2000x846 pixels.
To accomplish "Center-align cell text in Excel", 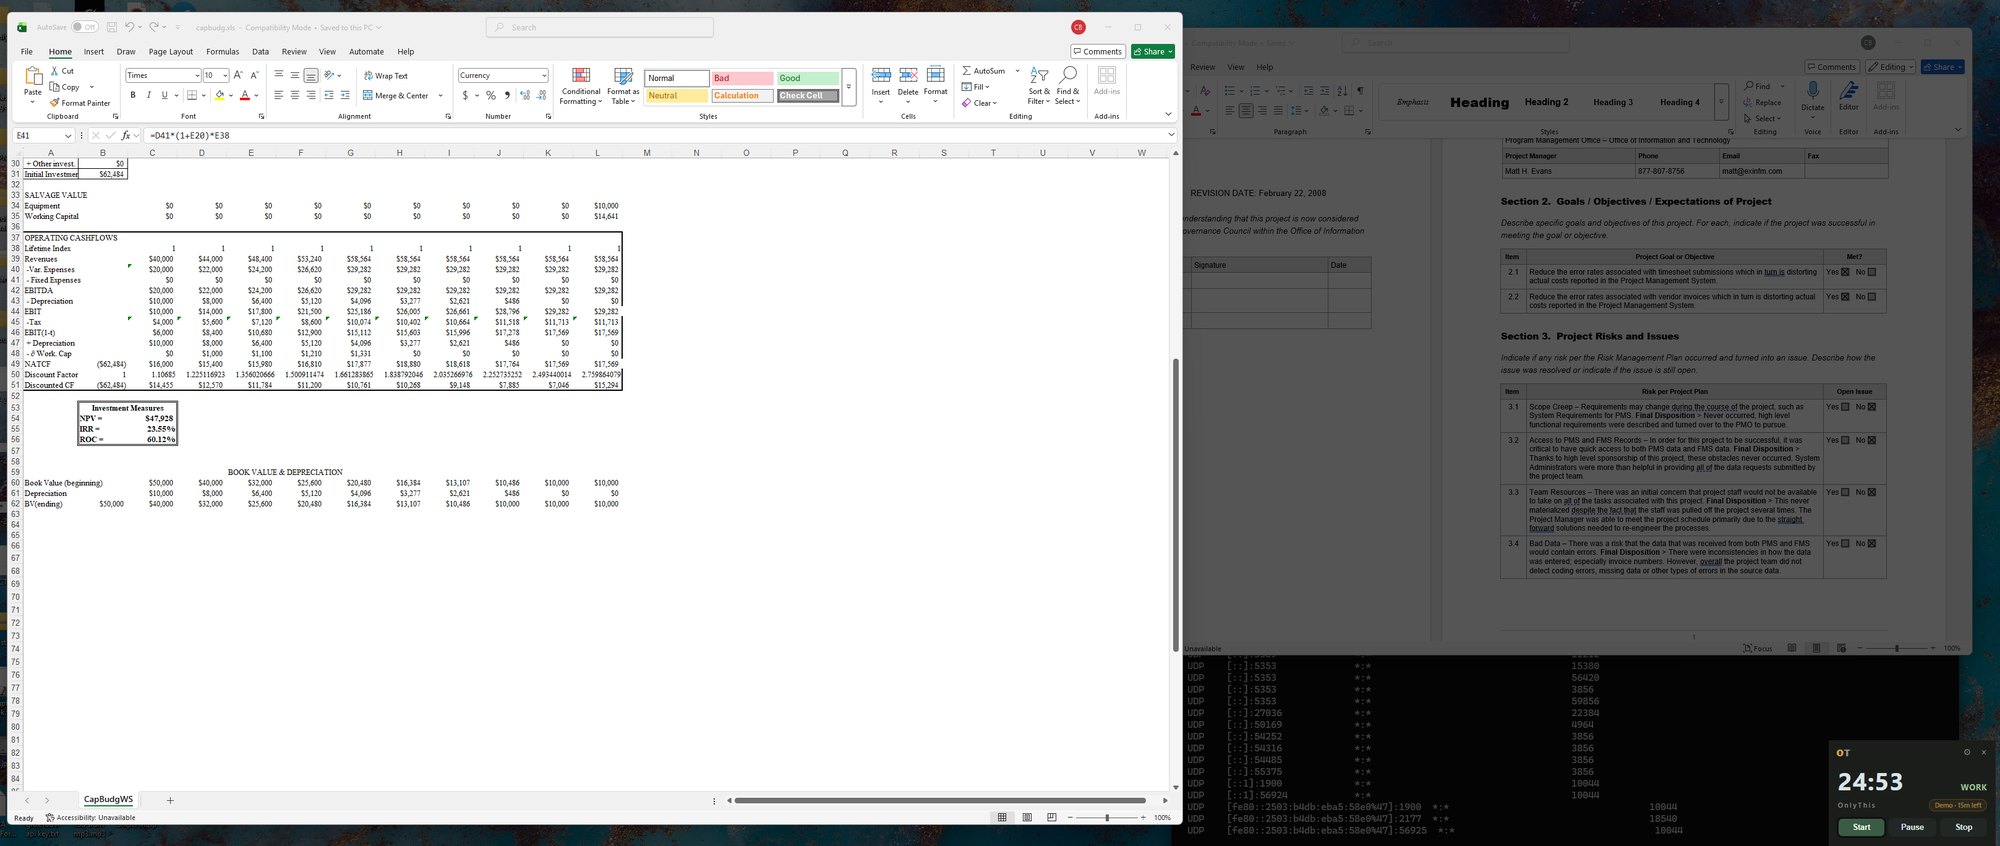I will point(295,95).
